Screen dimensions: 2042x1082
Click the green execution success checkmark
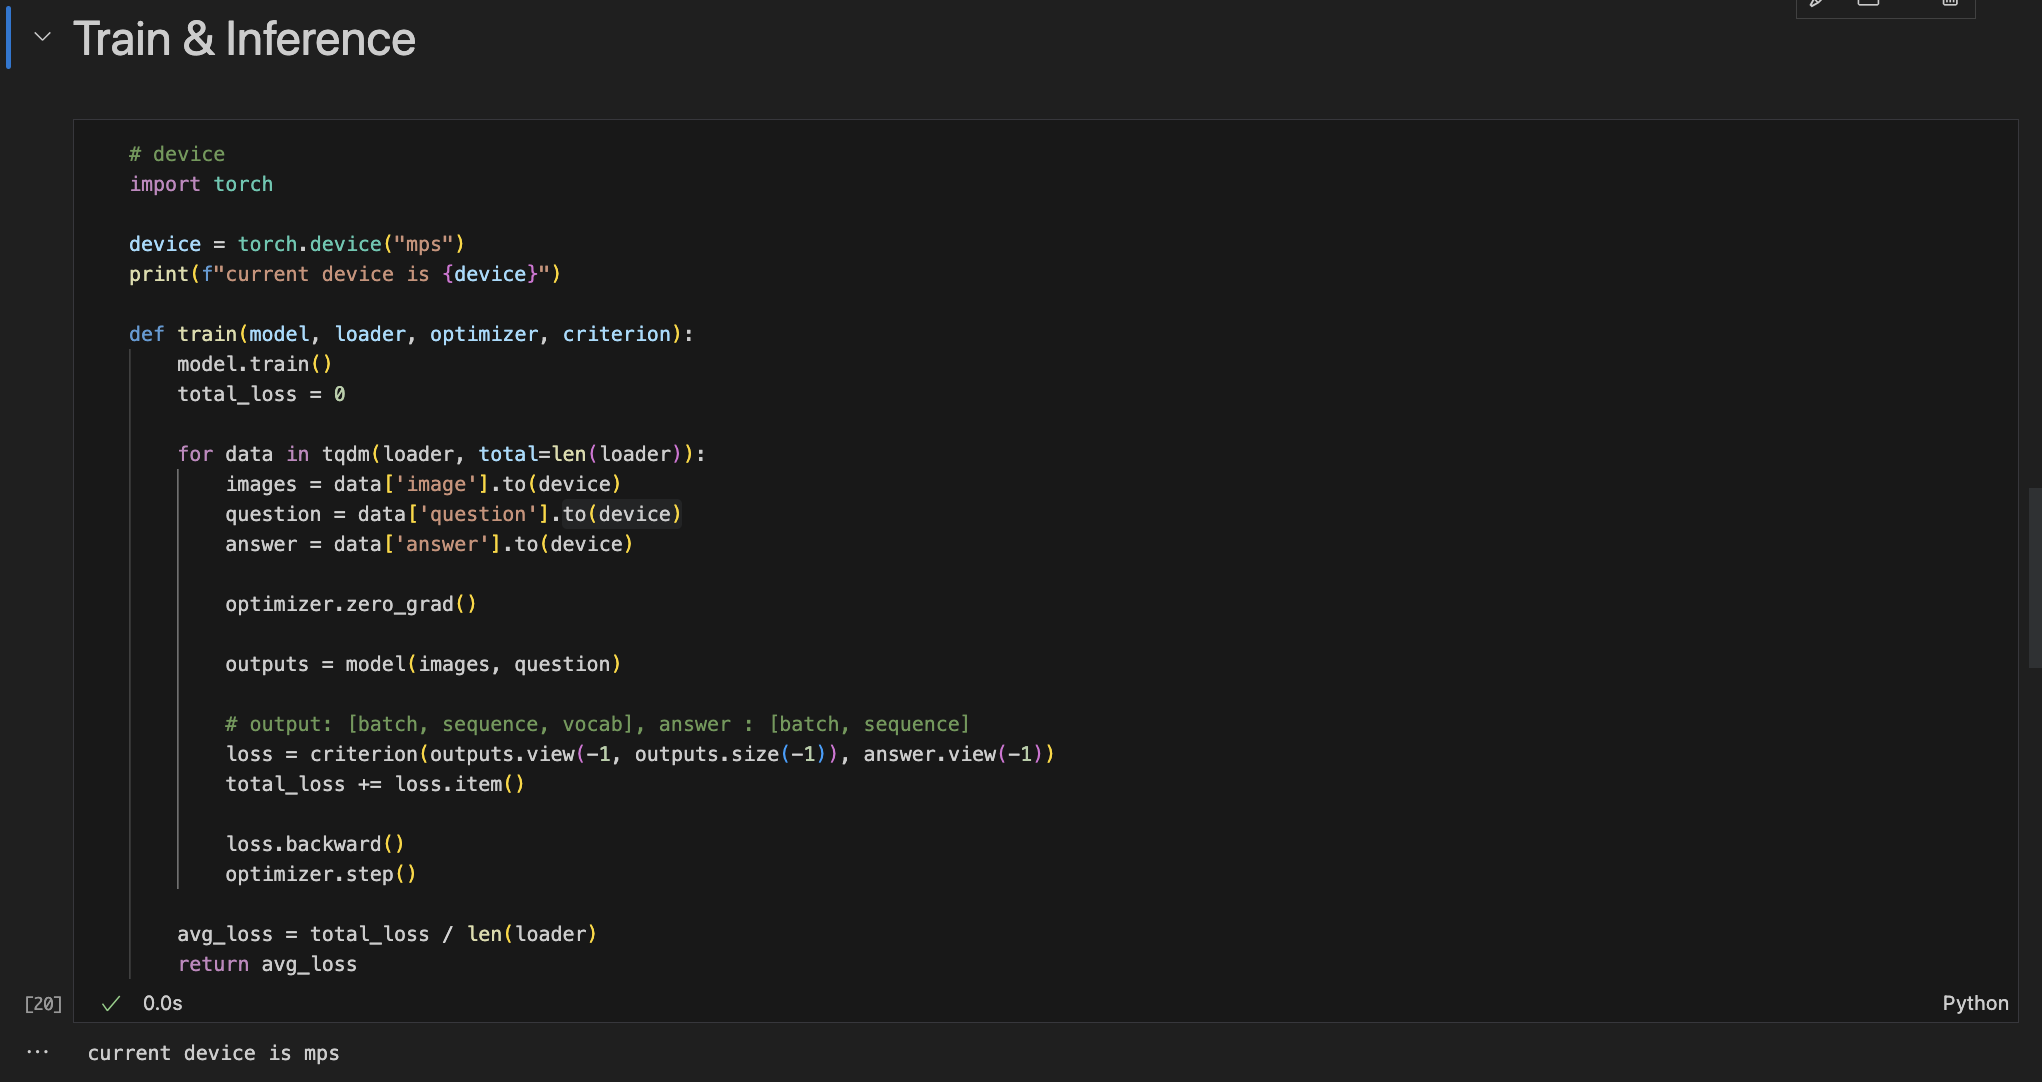[x=111, y=1003]
